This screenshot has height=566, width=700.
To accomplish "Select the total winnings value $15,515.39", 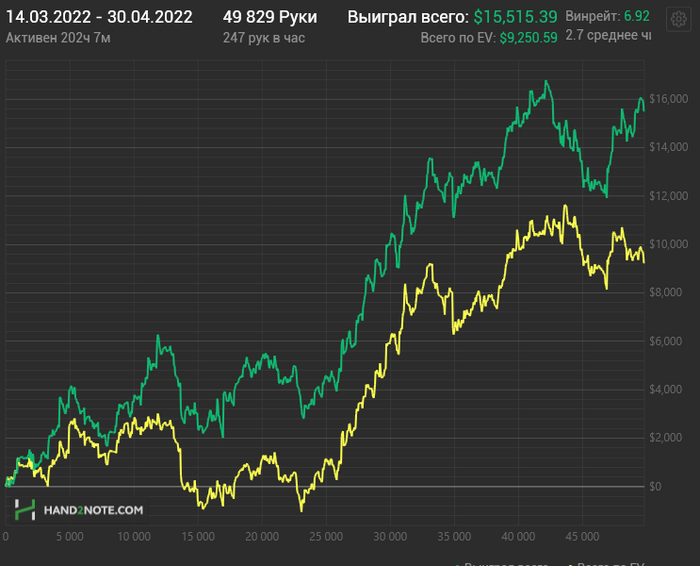I will pos(515,17).
